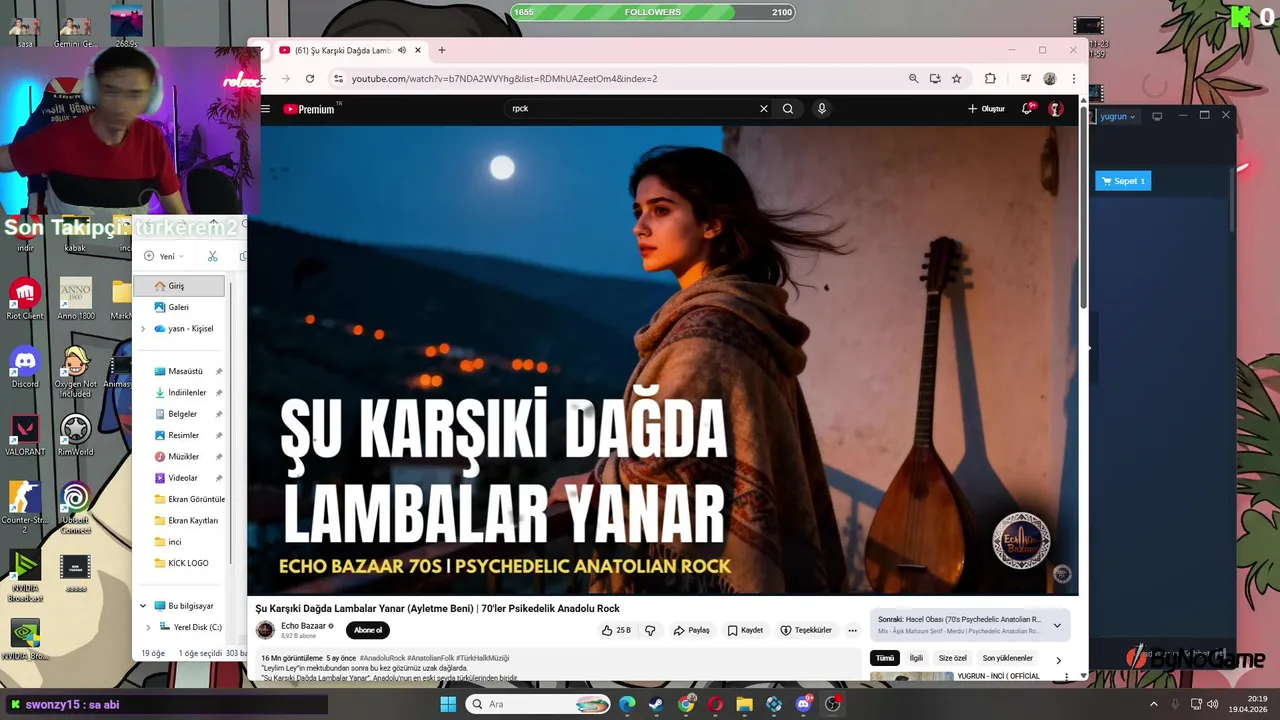The image size is (1280, 720).
Task: Toggle the media control icon in Chrome toolbar
Action: [1025, 78]
